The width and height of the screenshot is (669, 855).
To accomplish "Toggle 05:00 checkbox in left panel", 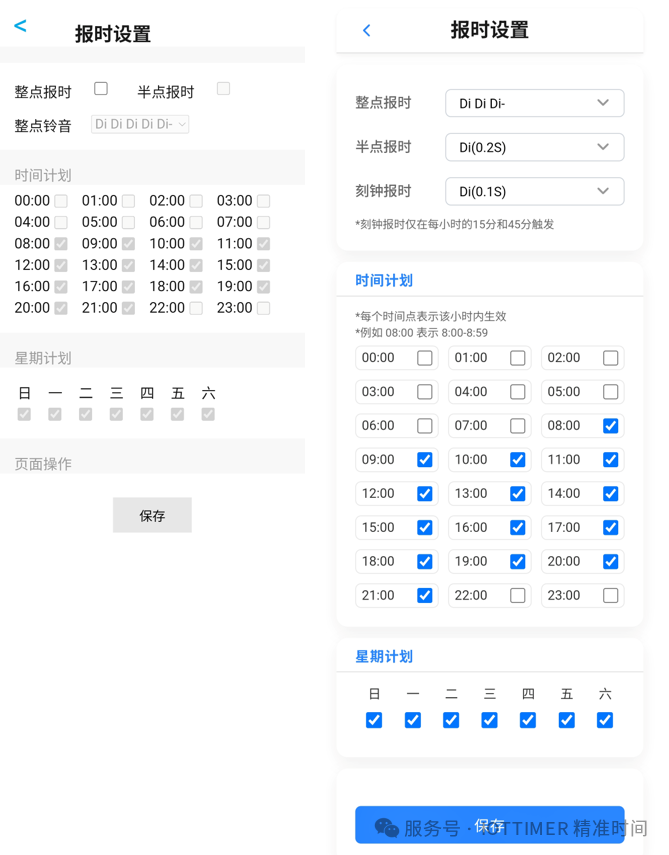I will pyautogui.click(x=128, y=222).
